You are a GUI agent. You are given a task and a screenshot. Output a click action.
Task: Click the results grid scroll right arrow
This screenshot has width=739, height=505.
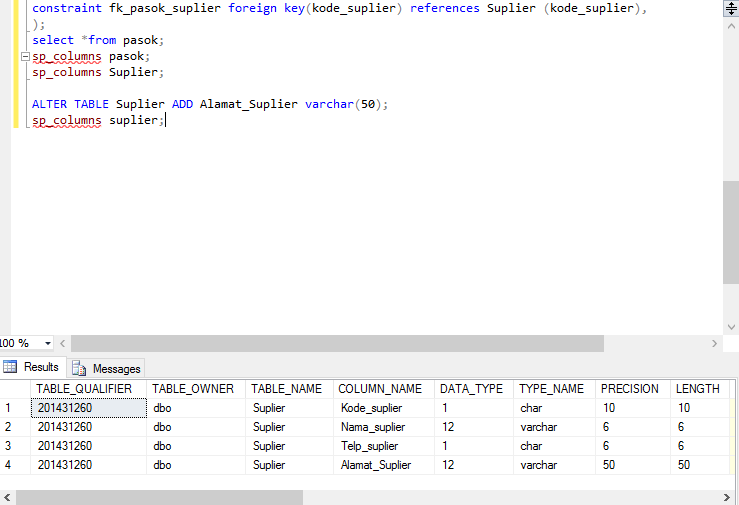[x=726, y=497]
